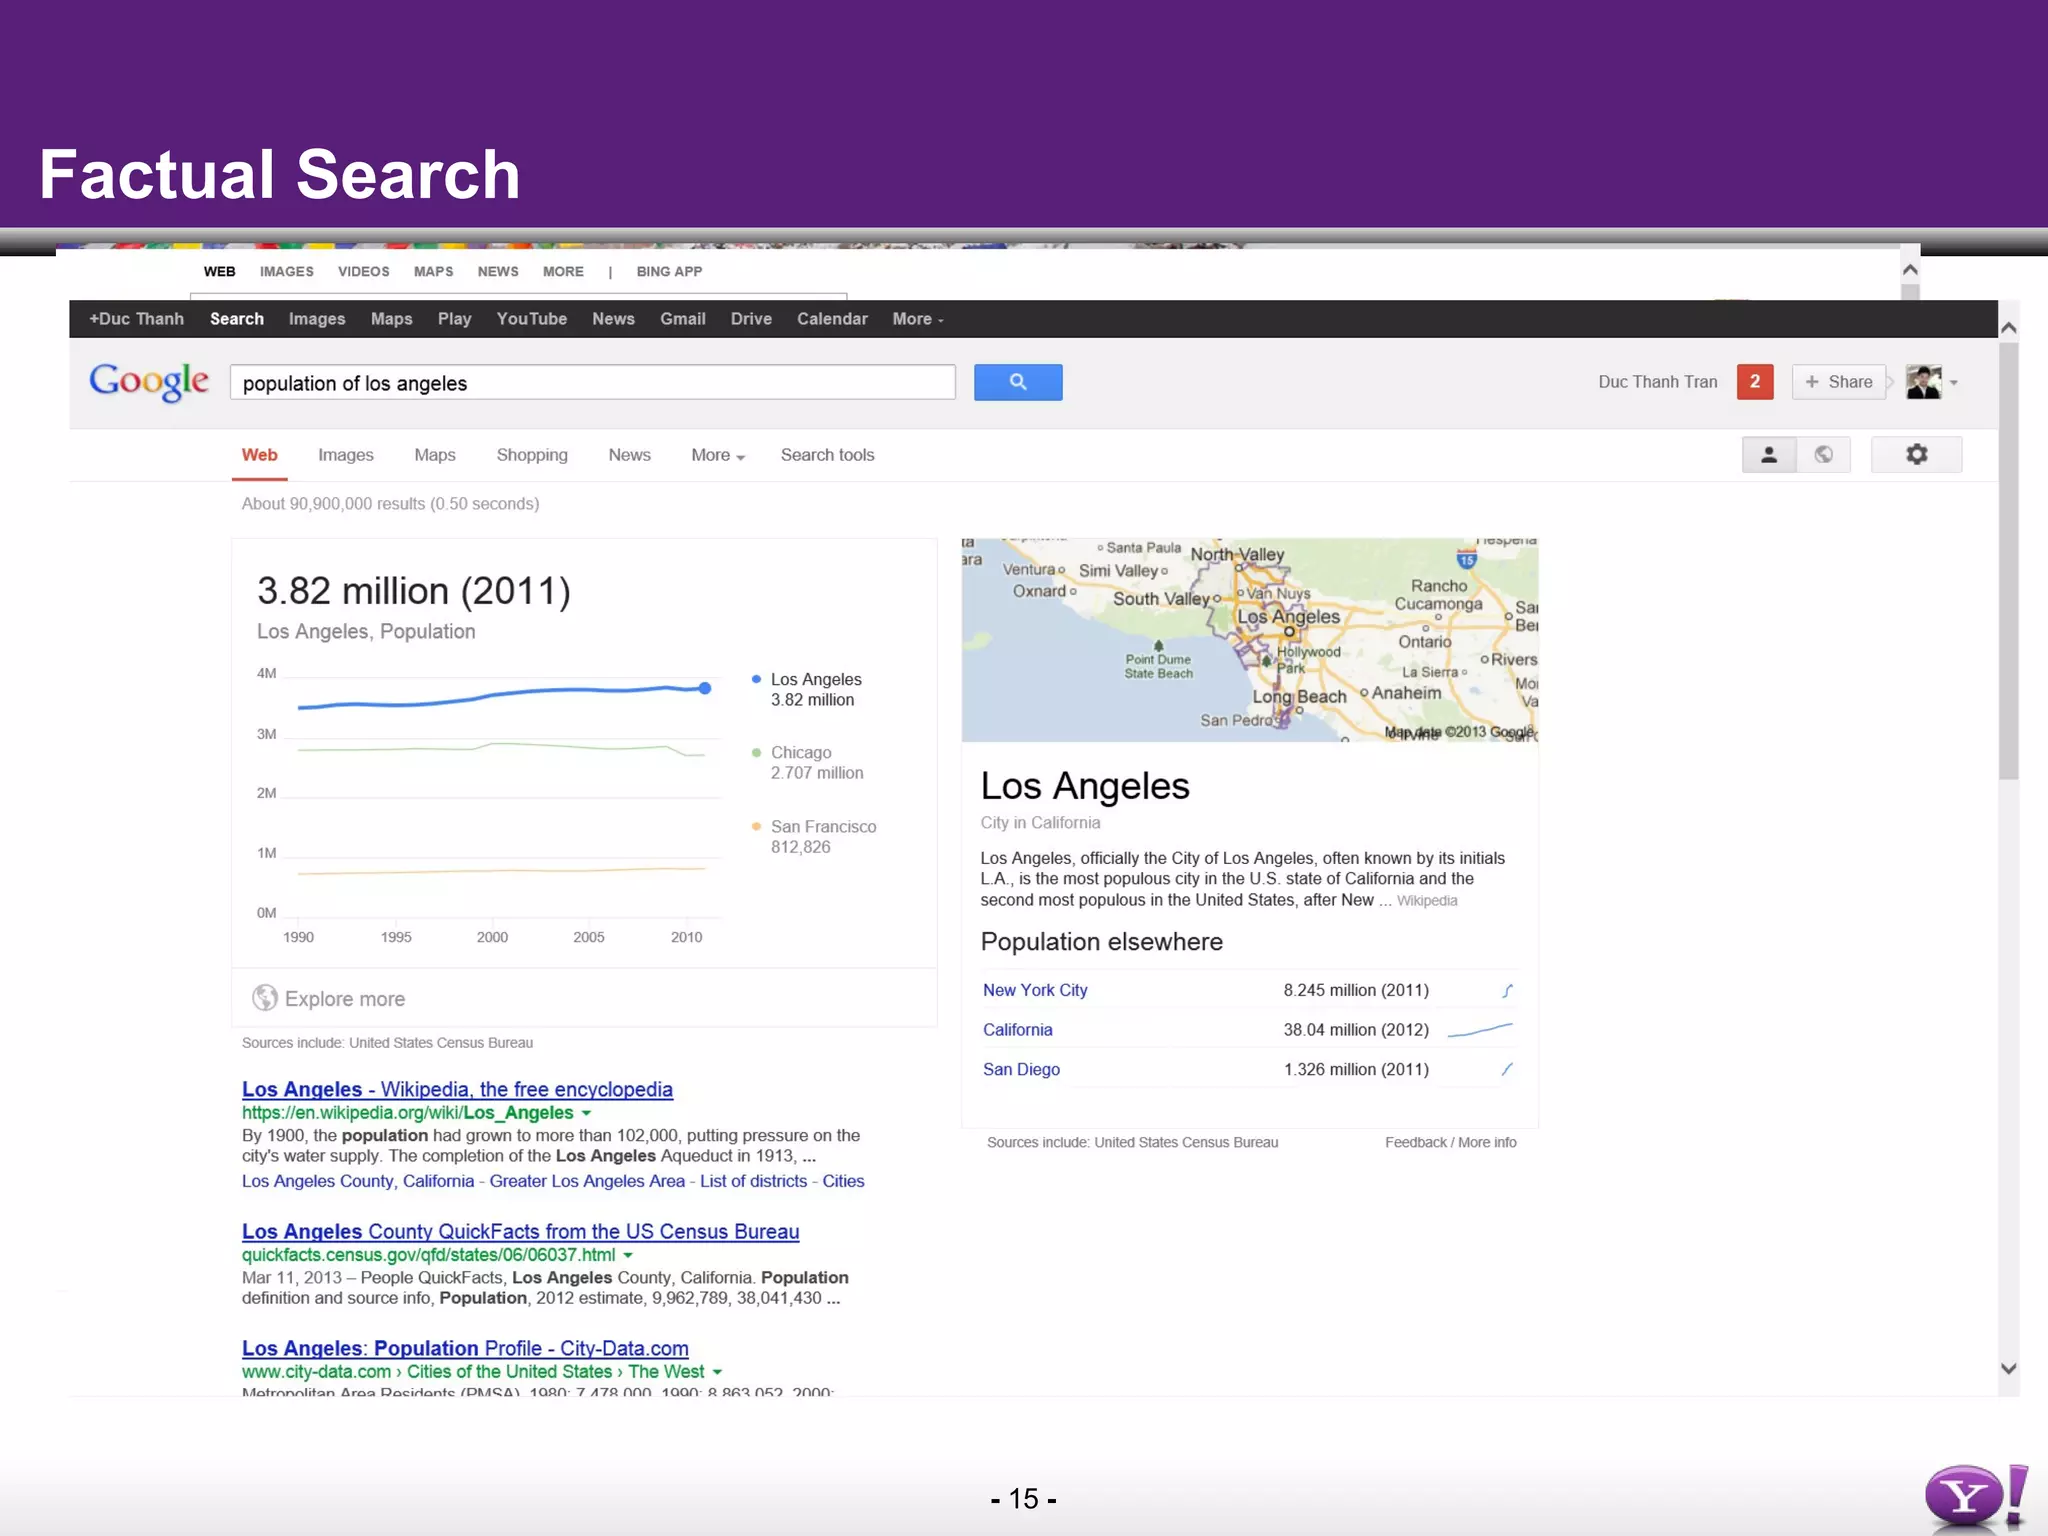Open New York City population sparkline
Viewport: 2048px width, 1536px height.
(x=1507, y=990)
